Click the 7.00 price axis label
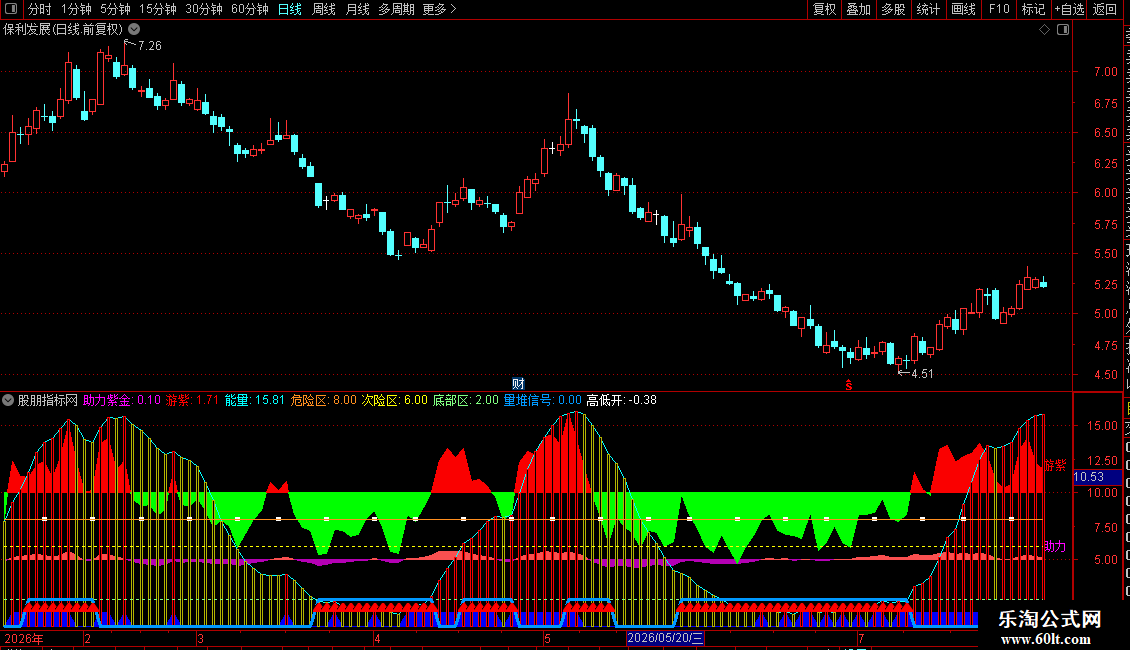Image resolution: width=1130 pixels, height=650 pixels. 1105,71
